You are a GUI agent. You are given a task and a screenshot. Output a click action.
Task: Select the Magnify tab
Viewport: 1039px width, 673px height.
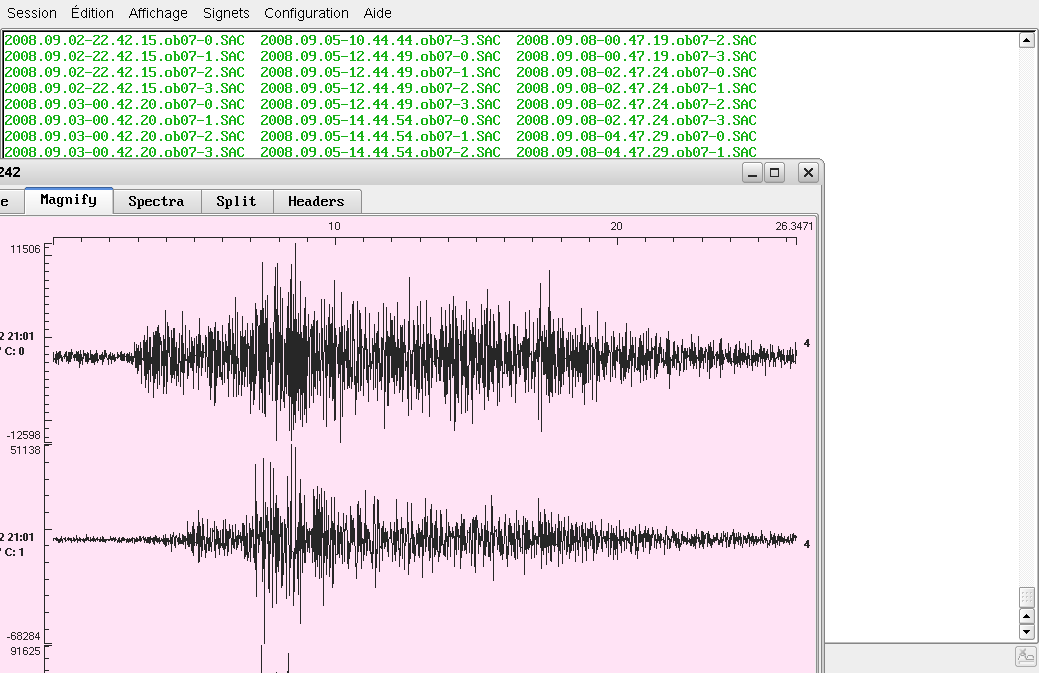pos(68,200)
